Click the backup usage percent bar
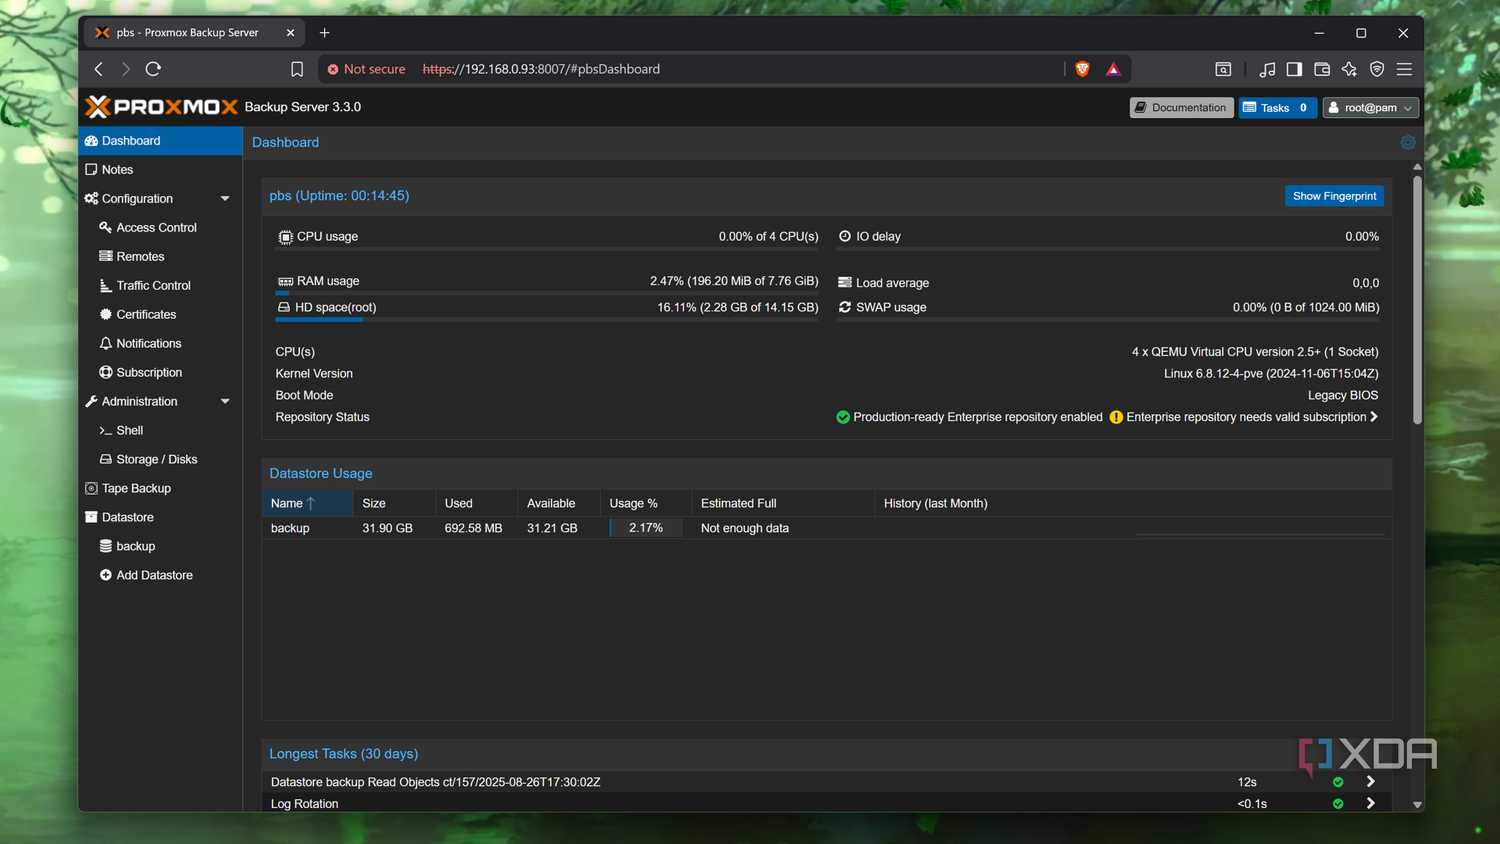 [x=646, y=528]
